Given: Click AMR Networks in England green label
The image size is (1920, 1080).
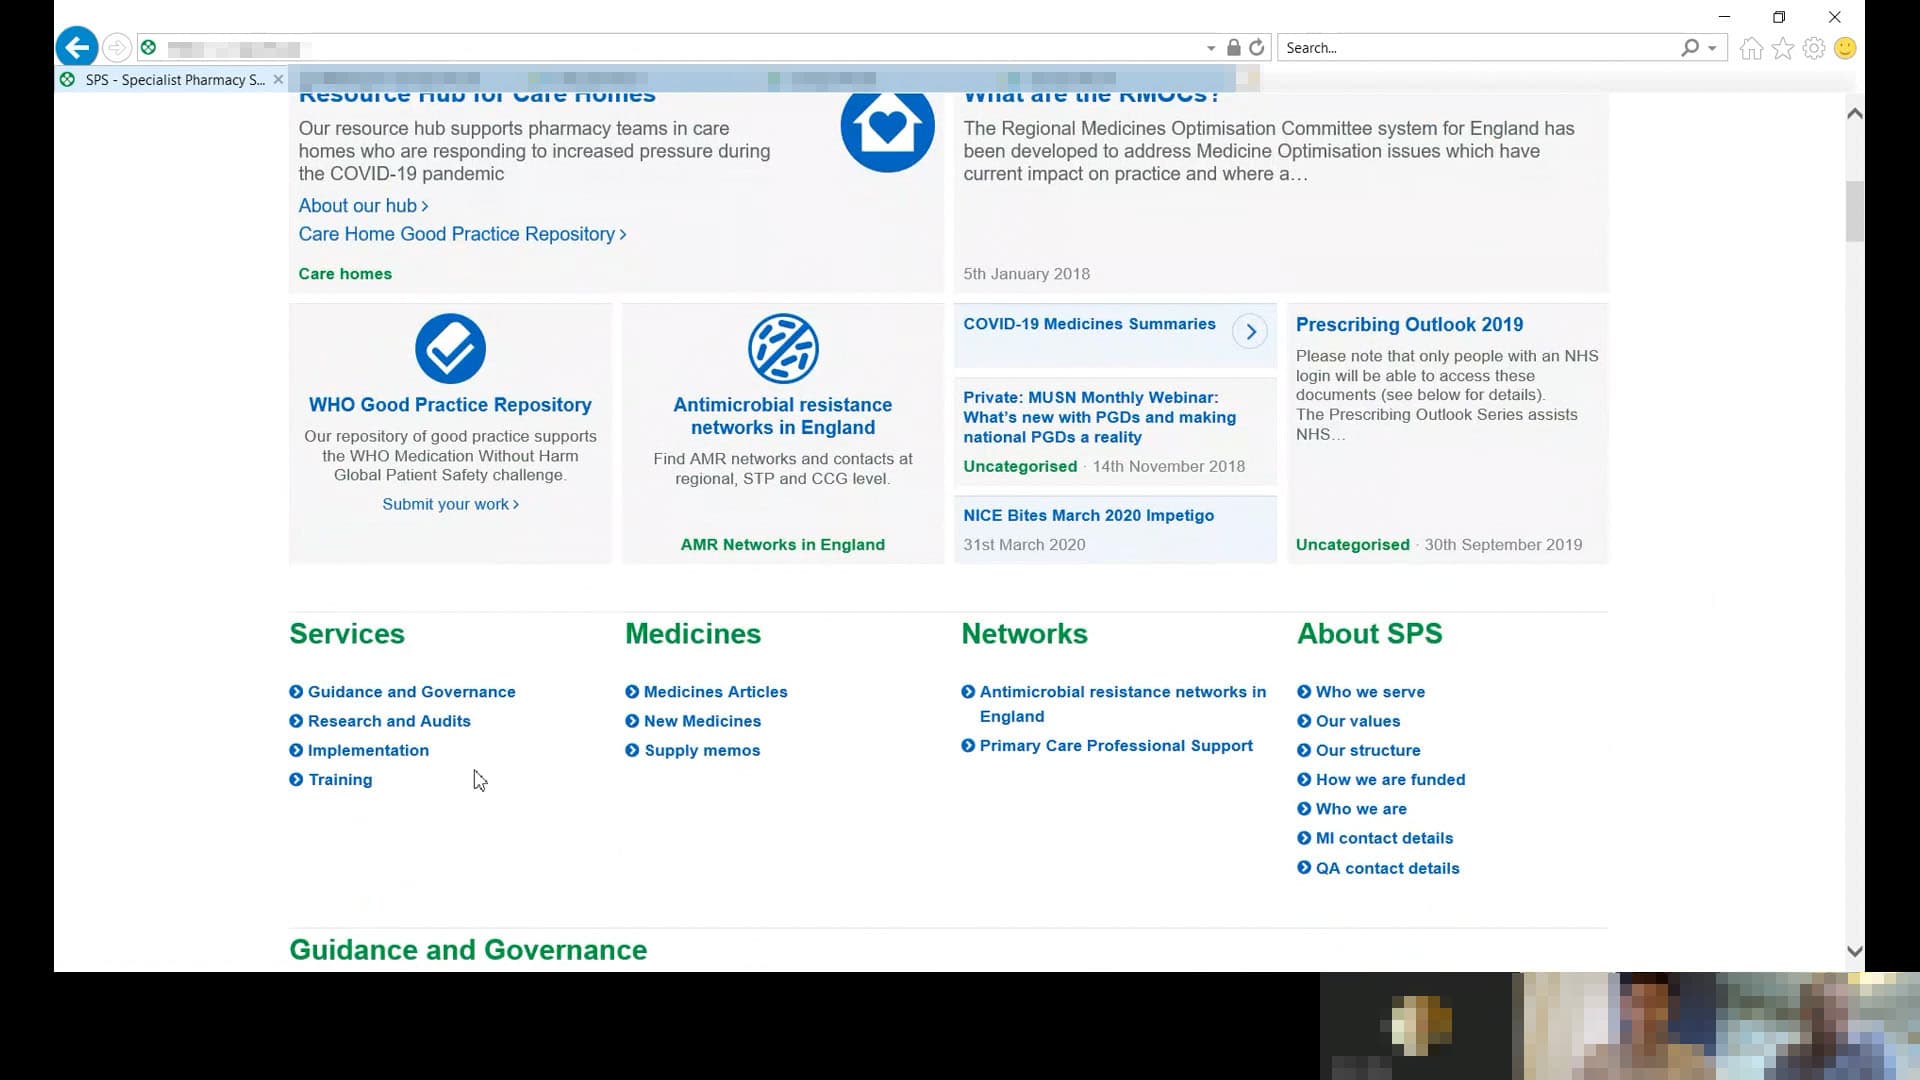Looking at the screenshot, I should [783, 544].
